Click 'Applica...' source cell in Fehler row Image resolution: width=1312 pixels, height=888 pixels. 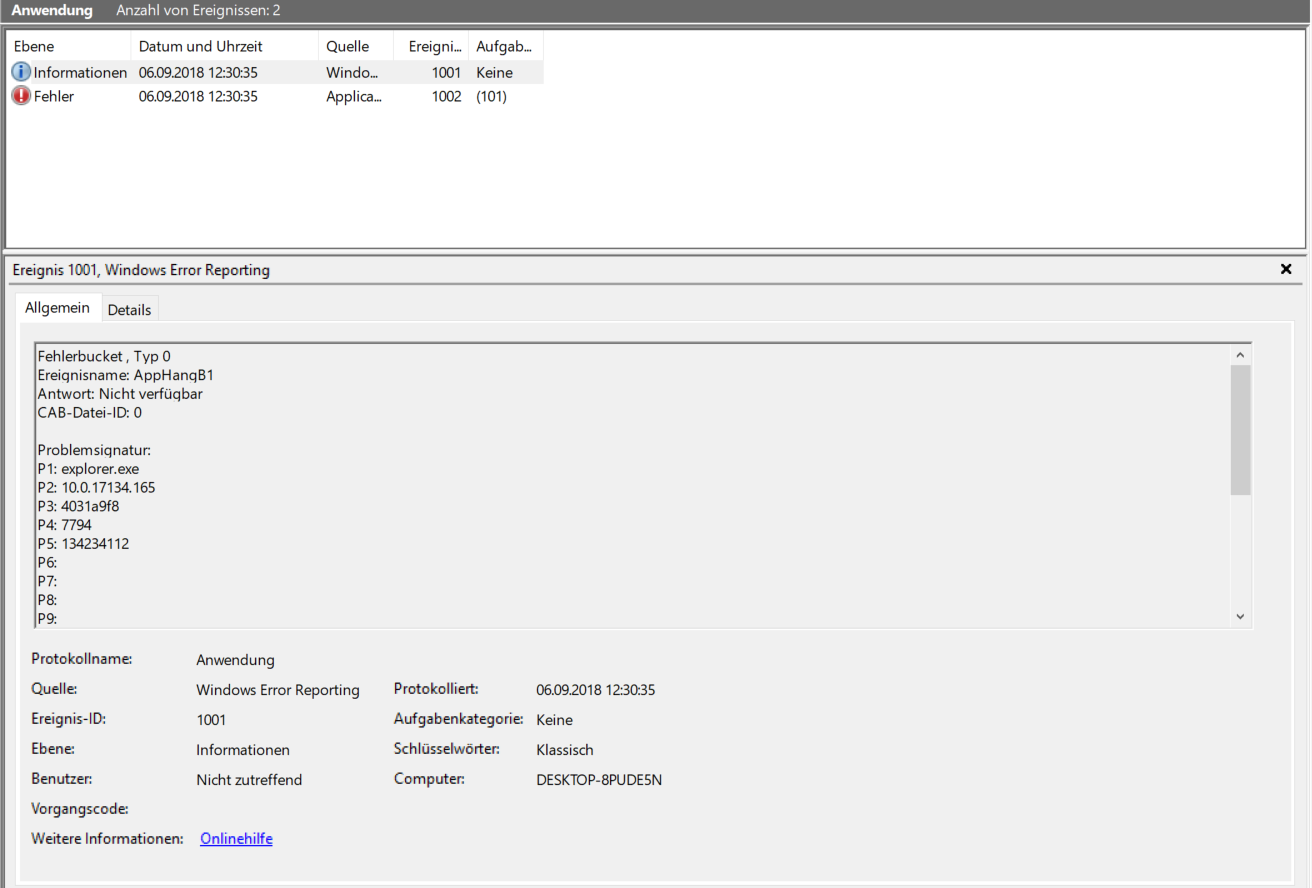(354, 96)
